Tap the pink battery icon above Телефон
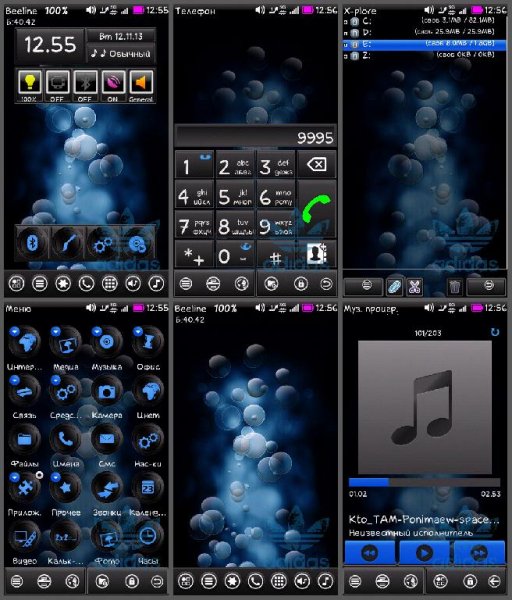 click(x=308, y=10)
